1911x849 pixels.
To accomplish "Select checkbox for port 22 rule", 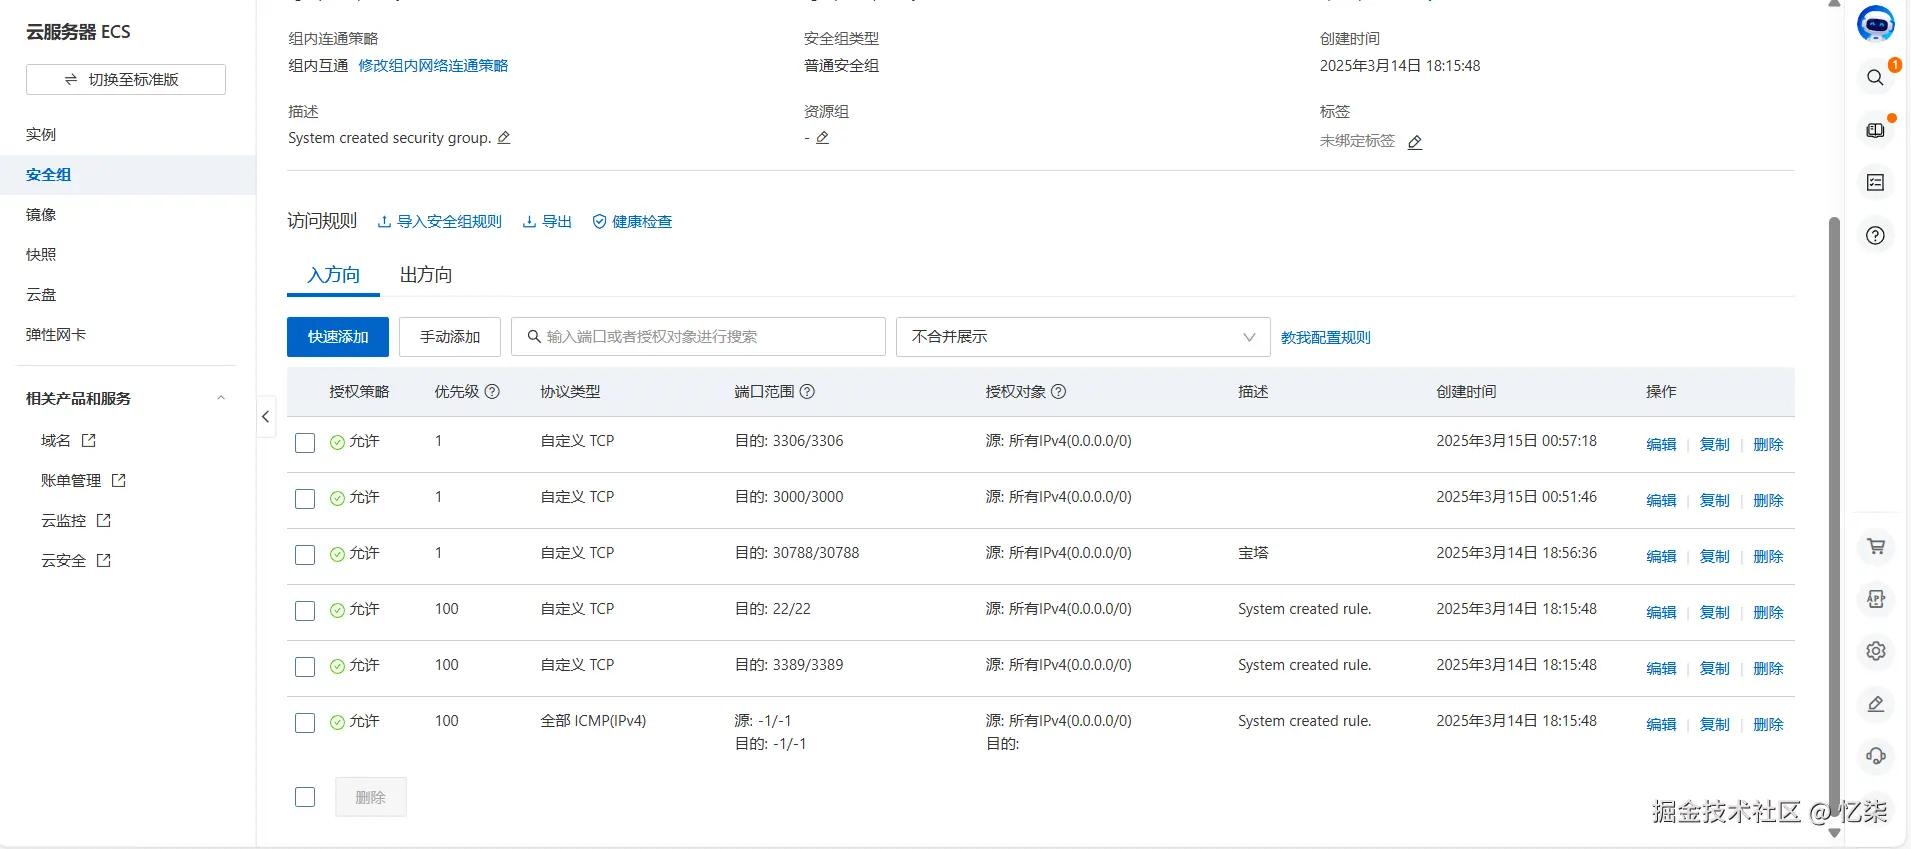I will coord(305,611).
